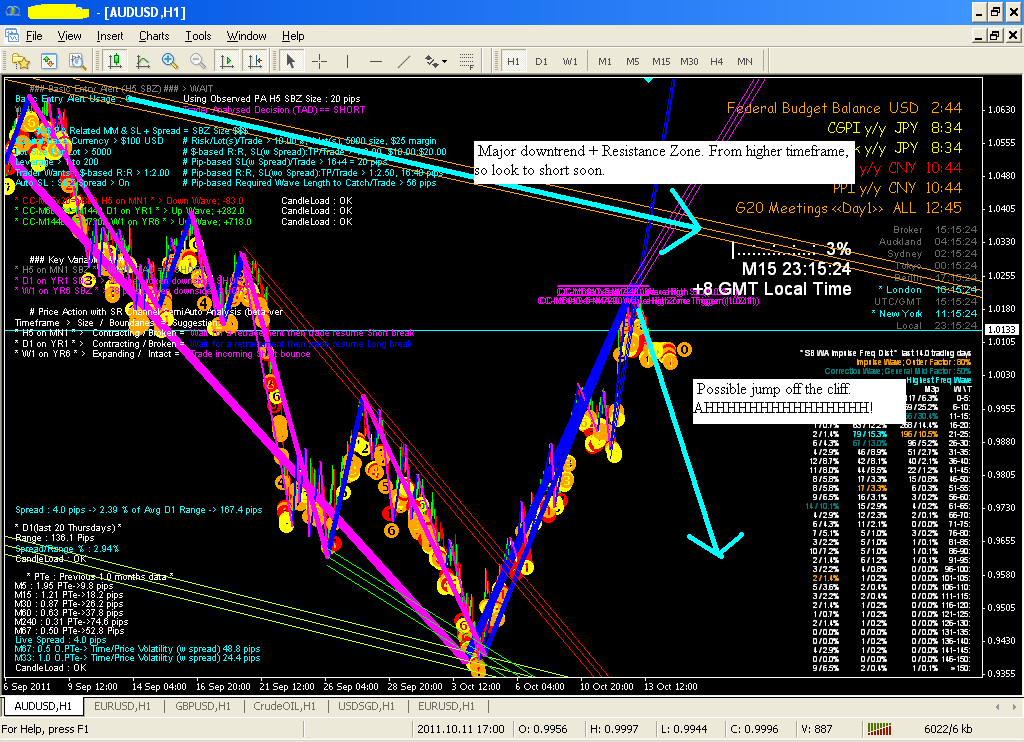Click the 0.9355 price scale label
The width and height of the screenshot is (1024, 742).
click(1002, 673)
